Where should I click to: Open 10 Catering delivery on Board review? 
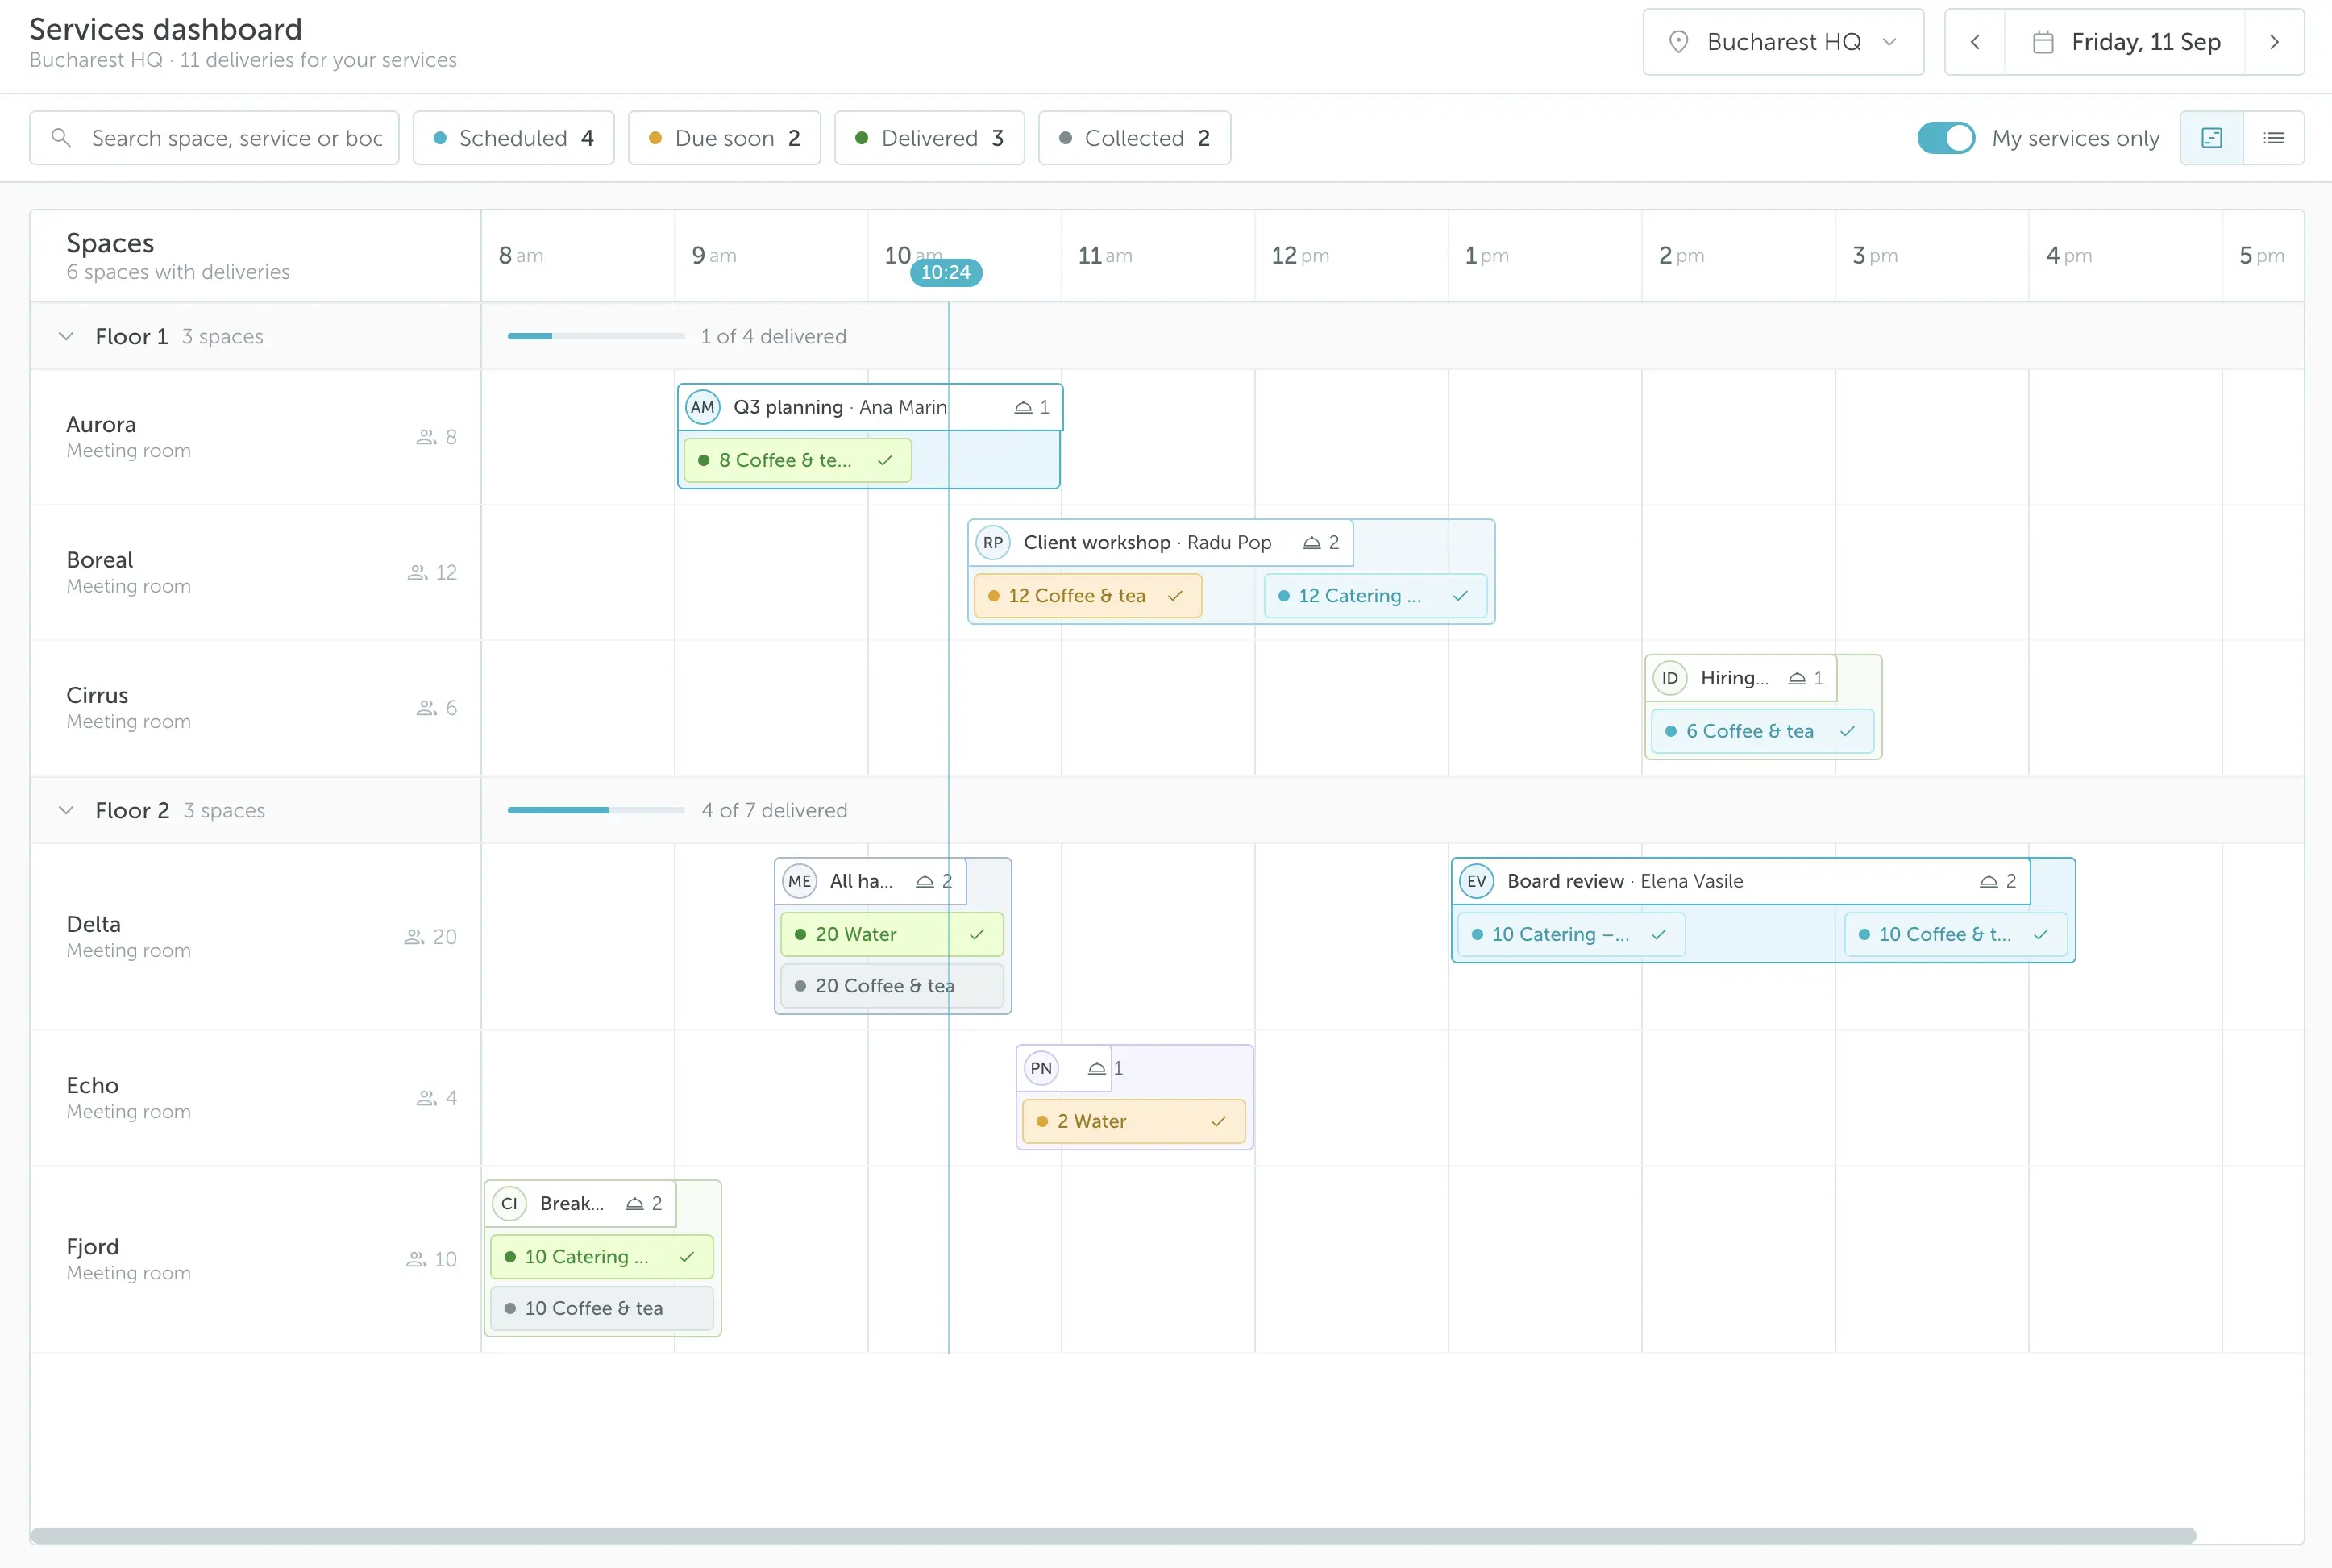(1571, 935)
